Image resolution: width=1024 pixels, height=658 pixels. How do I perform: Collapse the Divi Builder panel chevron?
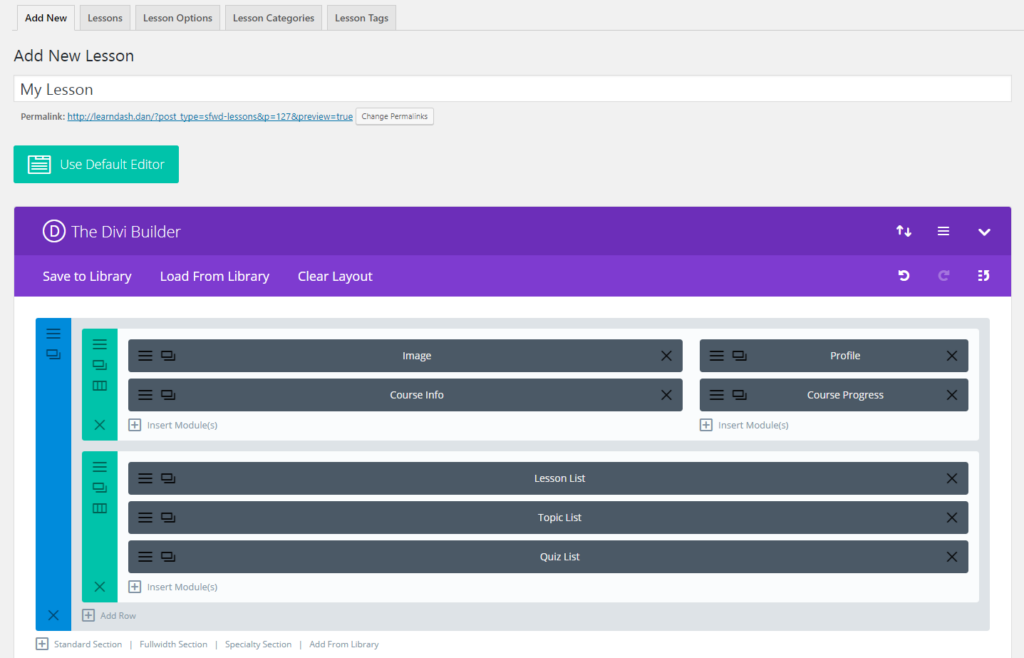(984, 232)
